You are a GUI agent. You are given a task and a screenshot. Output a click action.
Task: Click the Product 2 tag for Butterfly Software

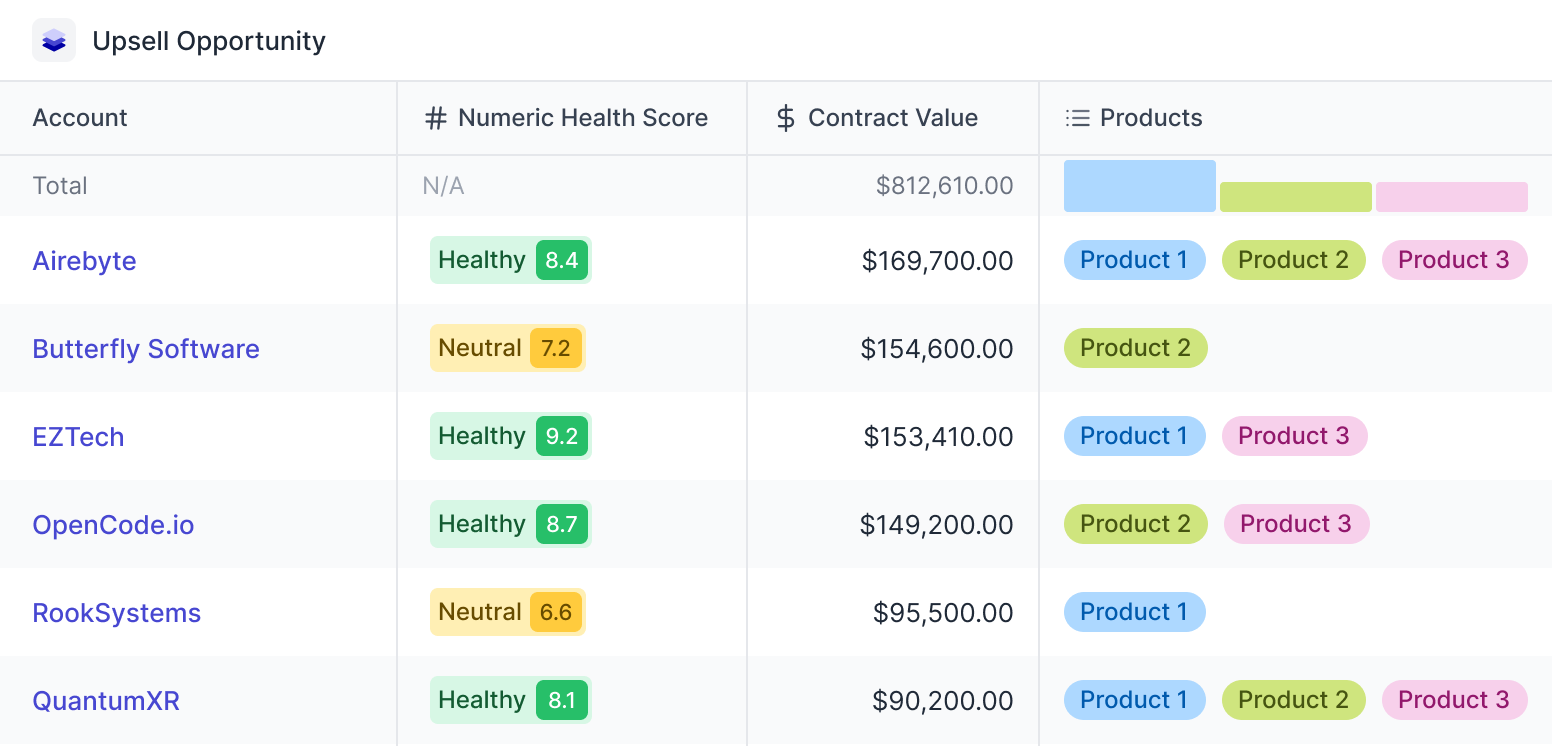tap(1135, 348)
